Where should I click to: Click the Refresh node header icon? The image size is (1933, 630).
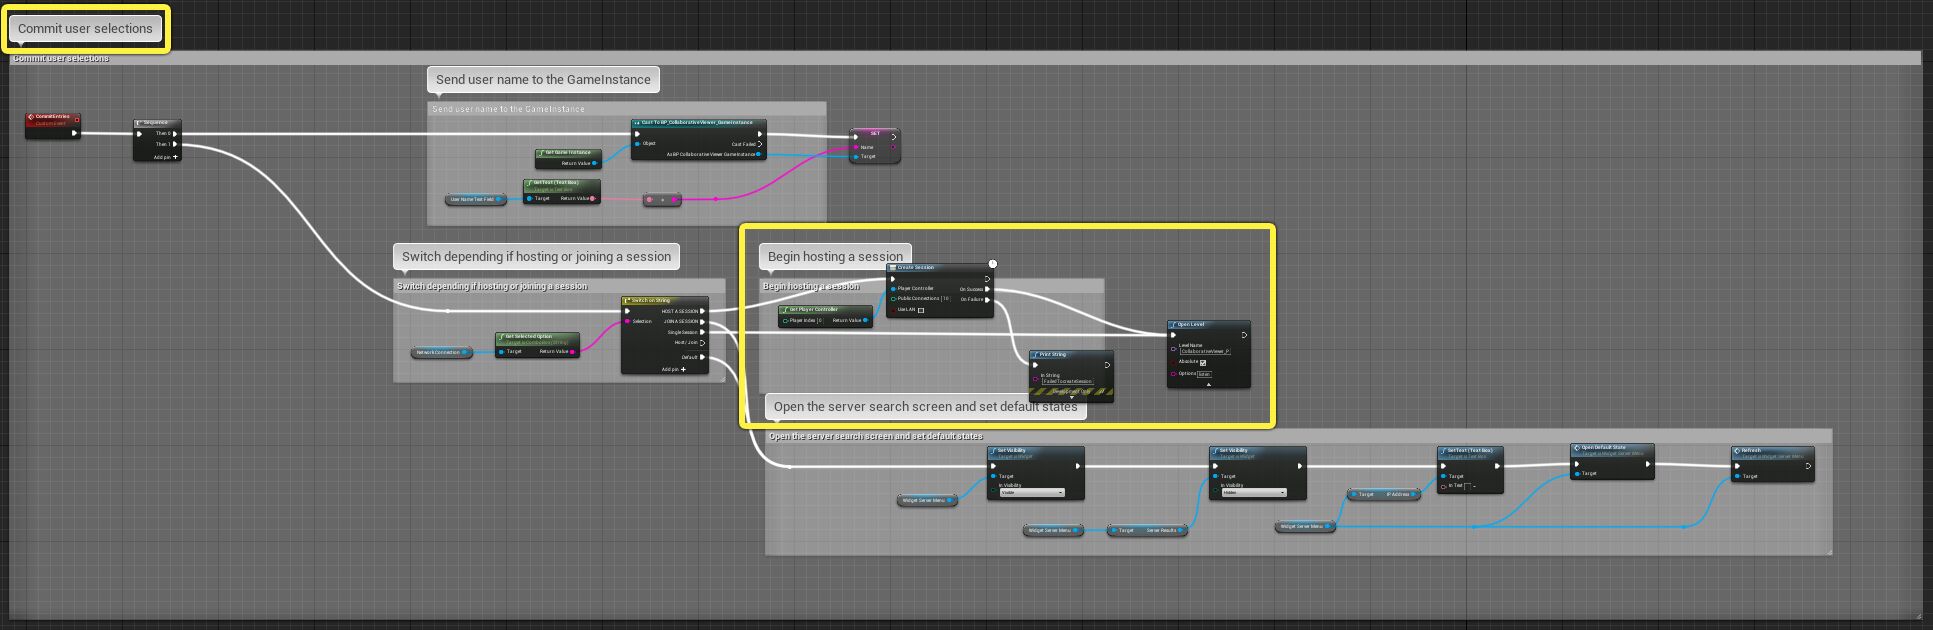click(x=1737, y=450)
